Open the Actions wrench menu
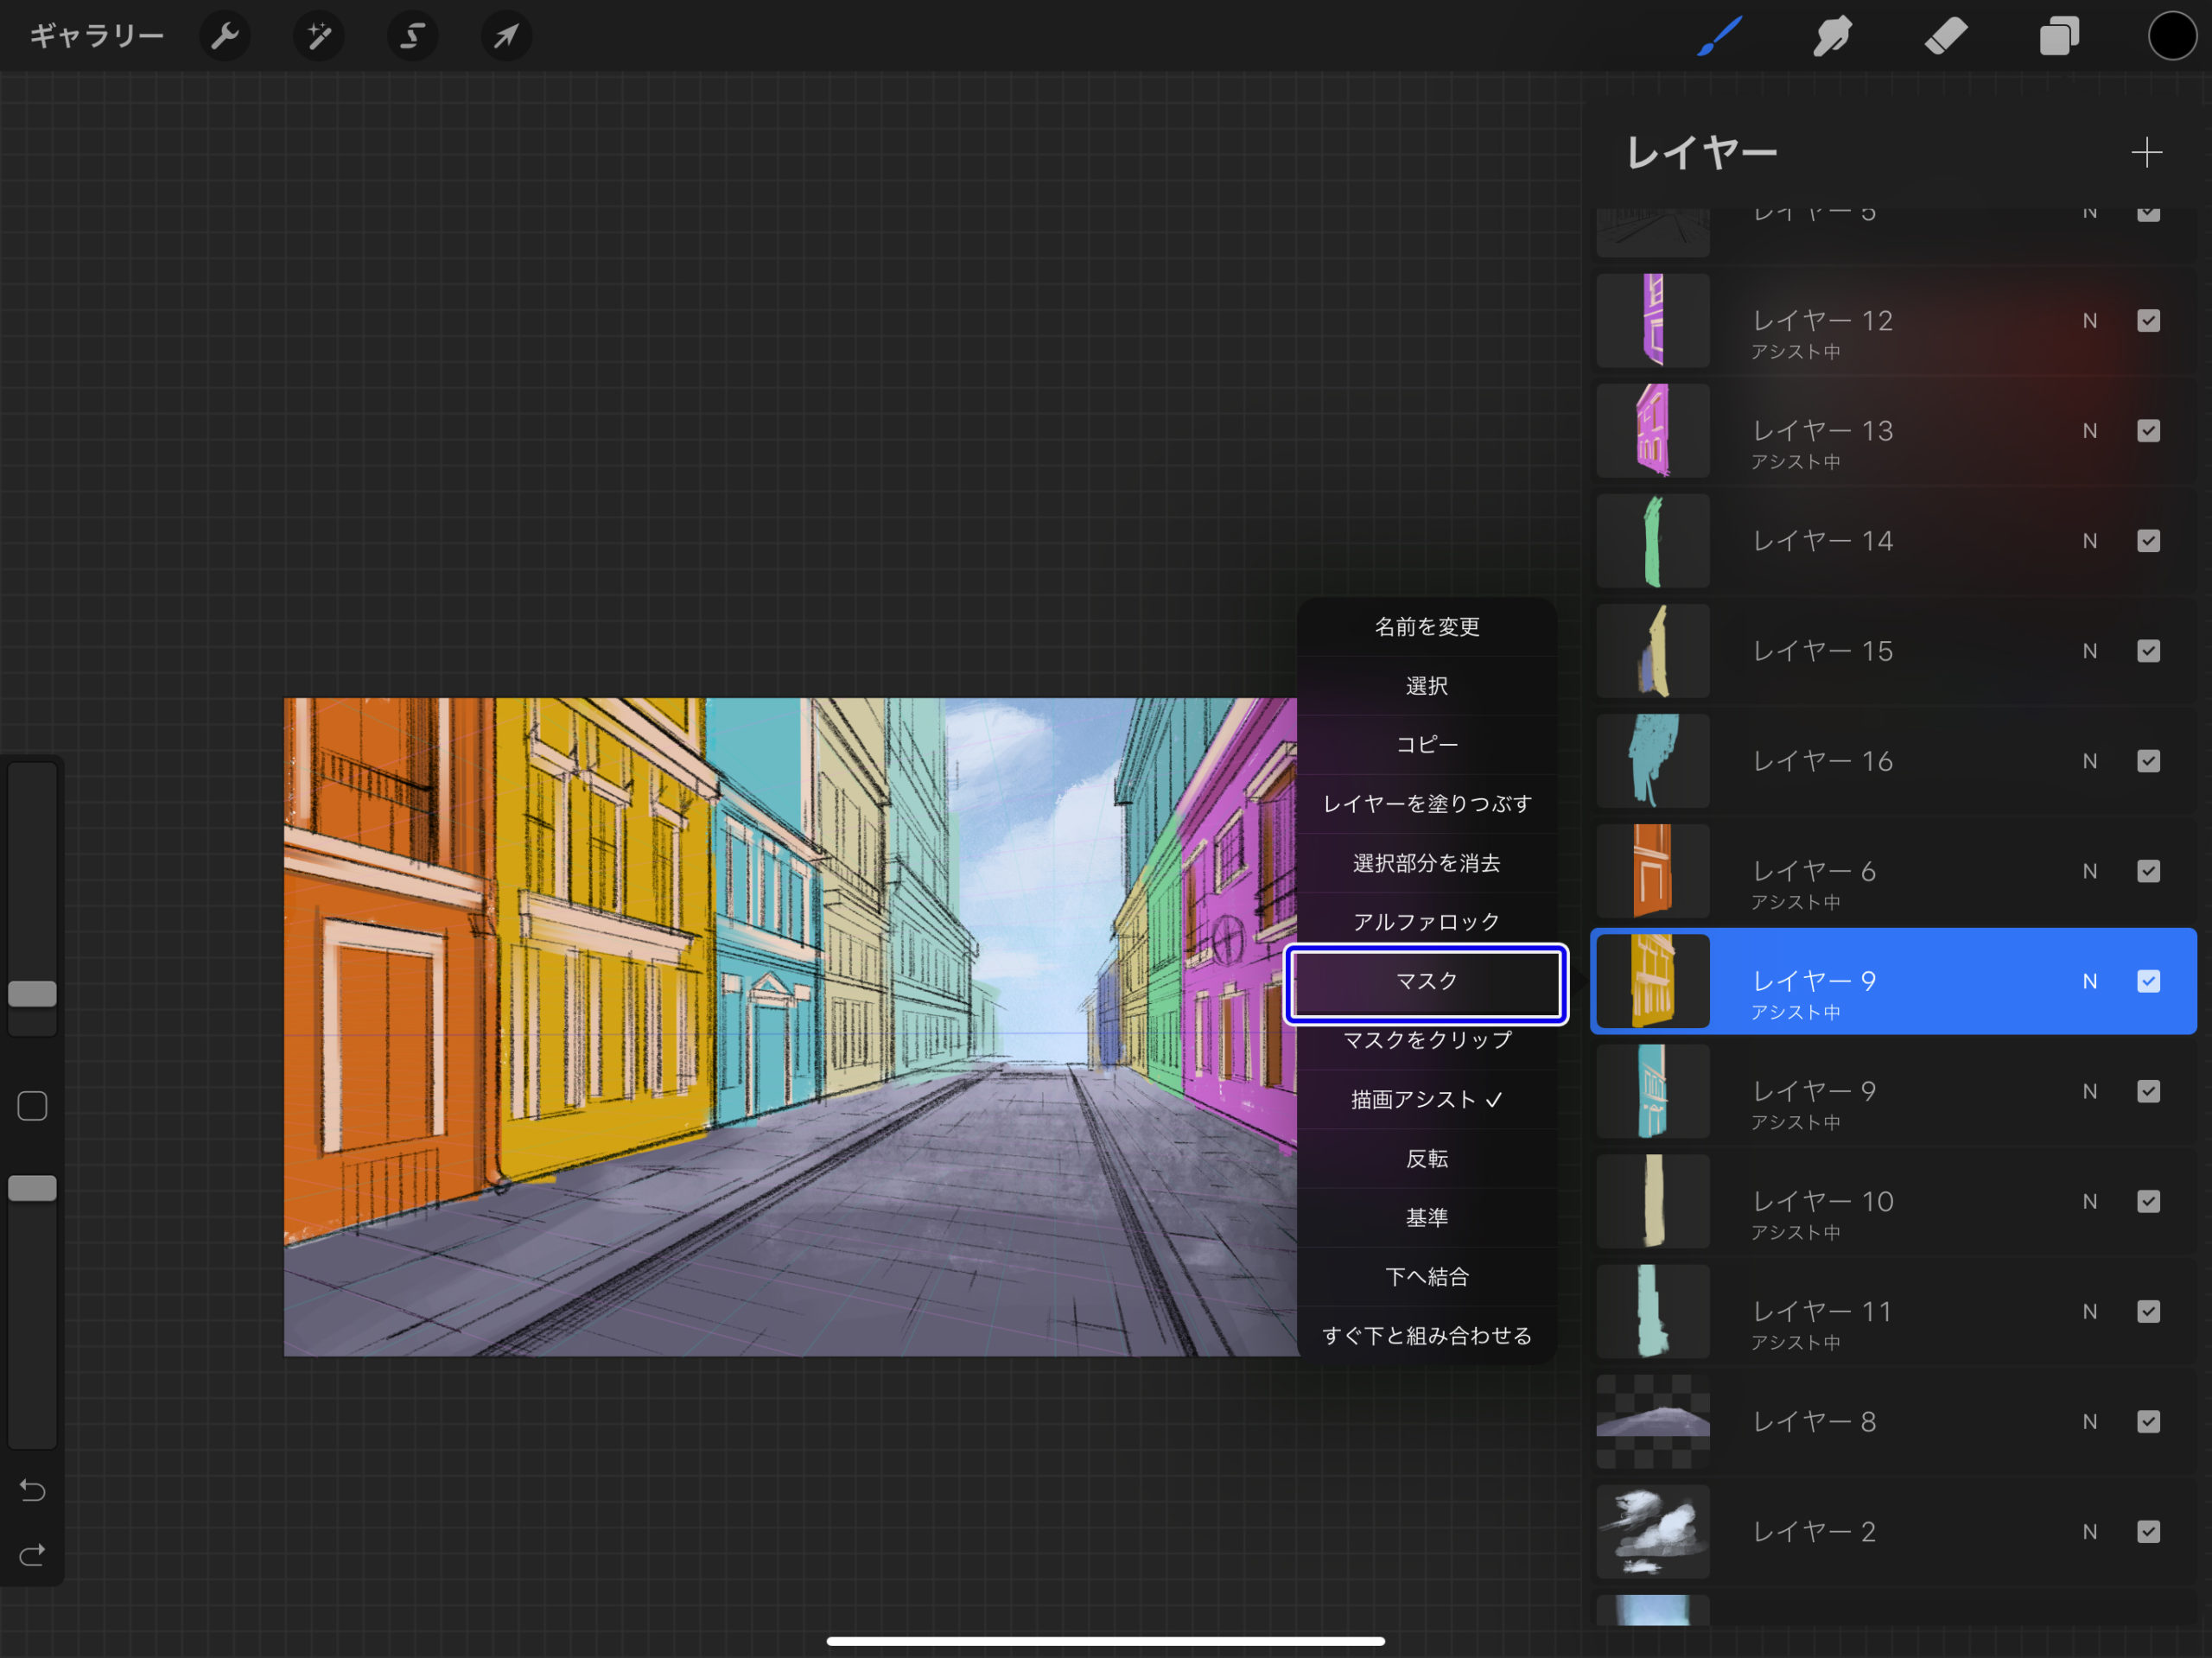The image size is (2212, 1658). click(x=224, y=36)
